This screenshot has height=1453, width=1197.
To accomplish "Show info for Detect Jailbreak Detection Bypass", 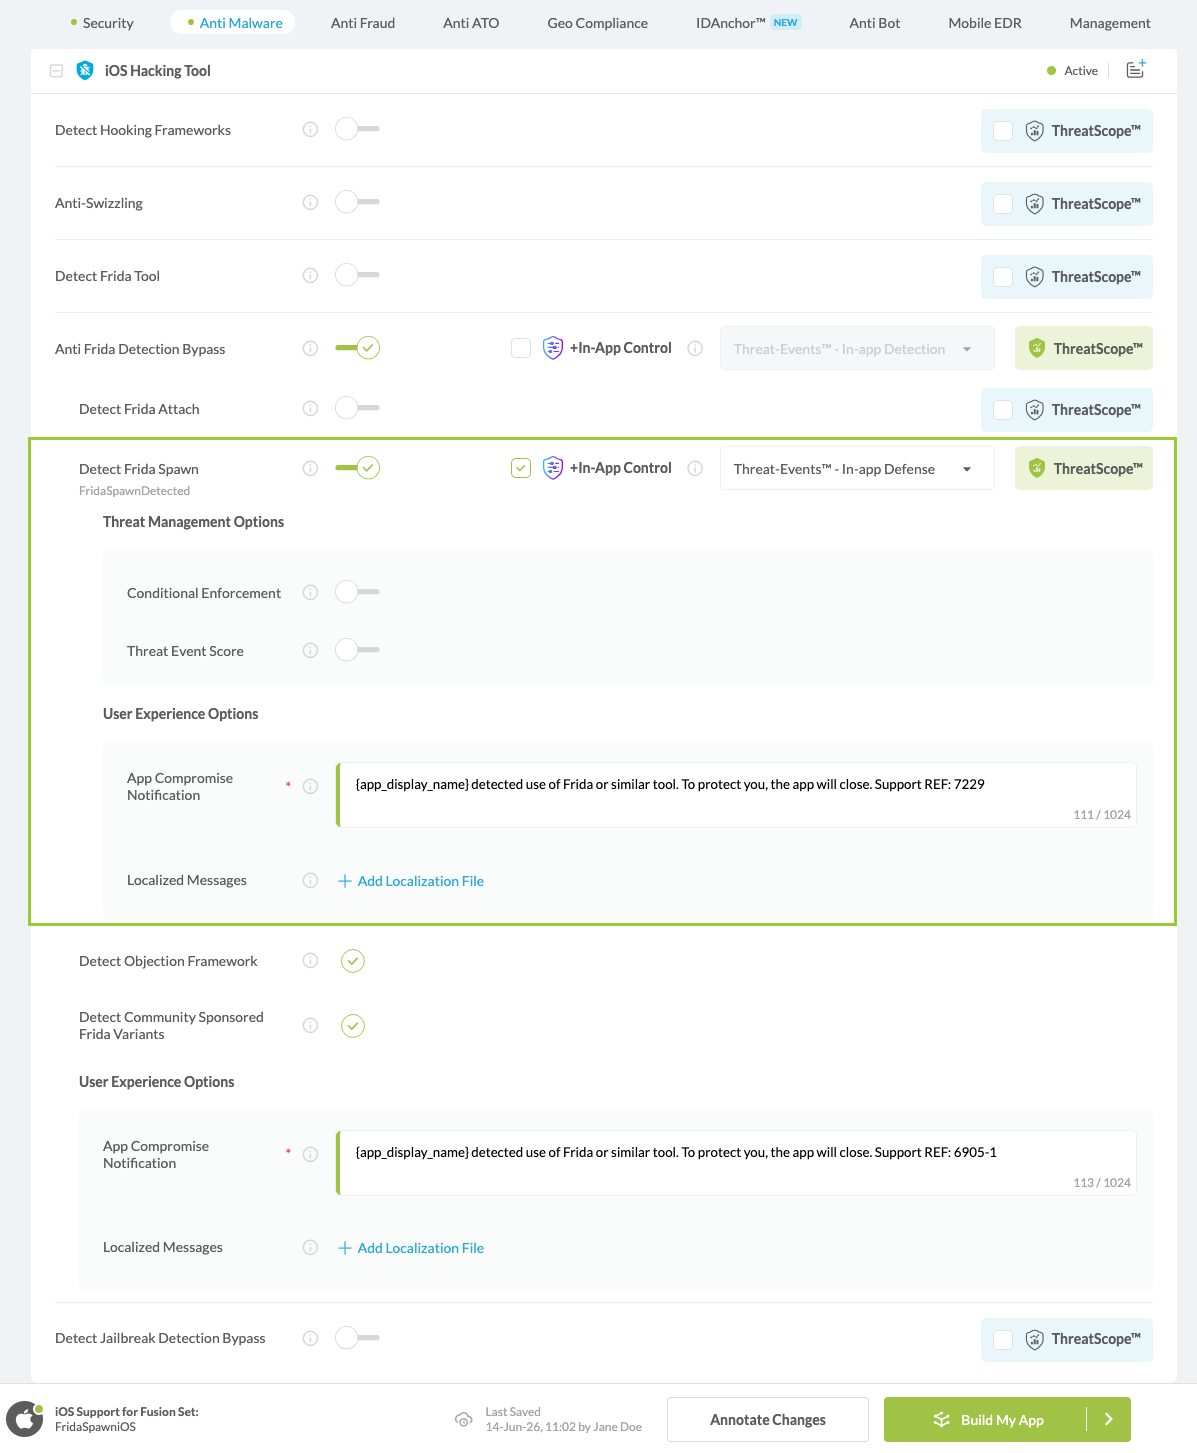I will coord(310,1338).
